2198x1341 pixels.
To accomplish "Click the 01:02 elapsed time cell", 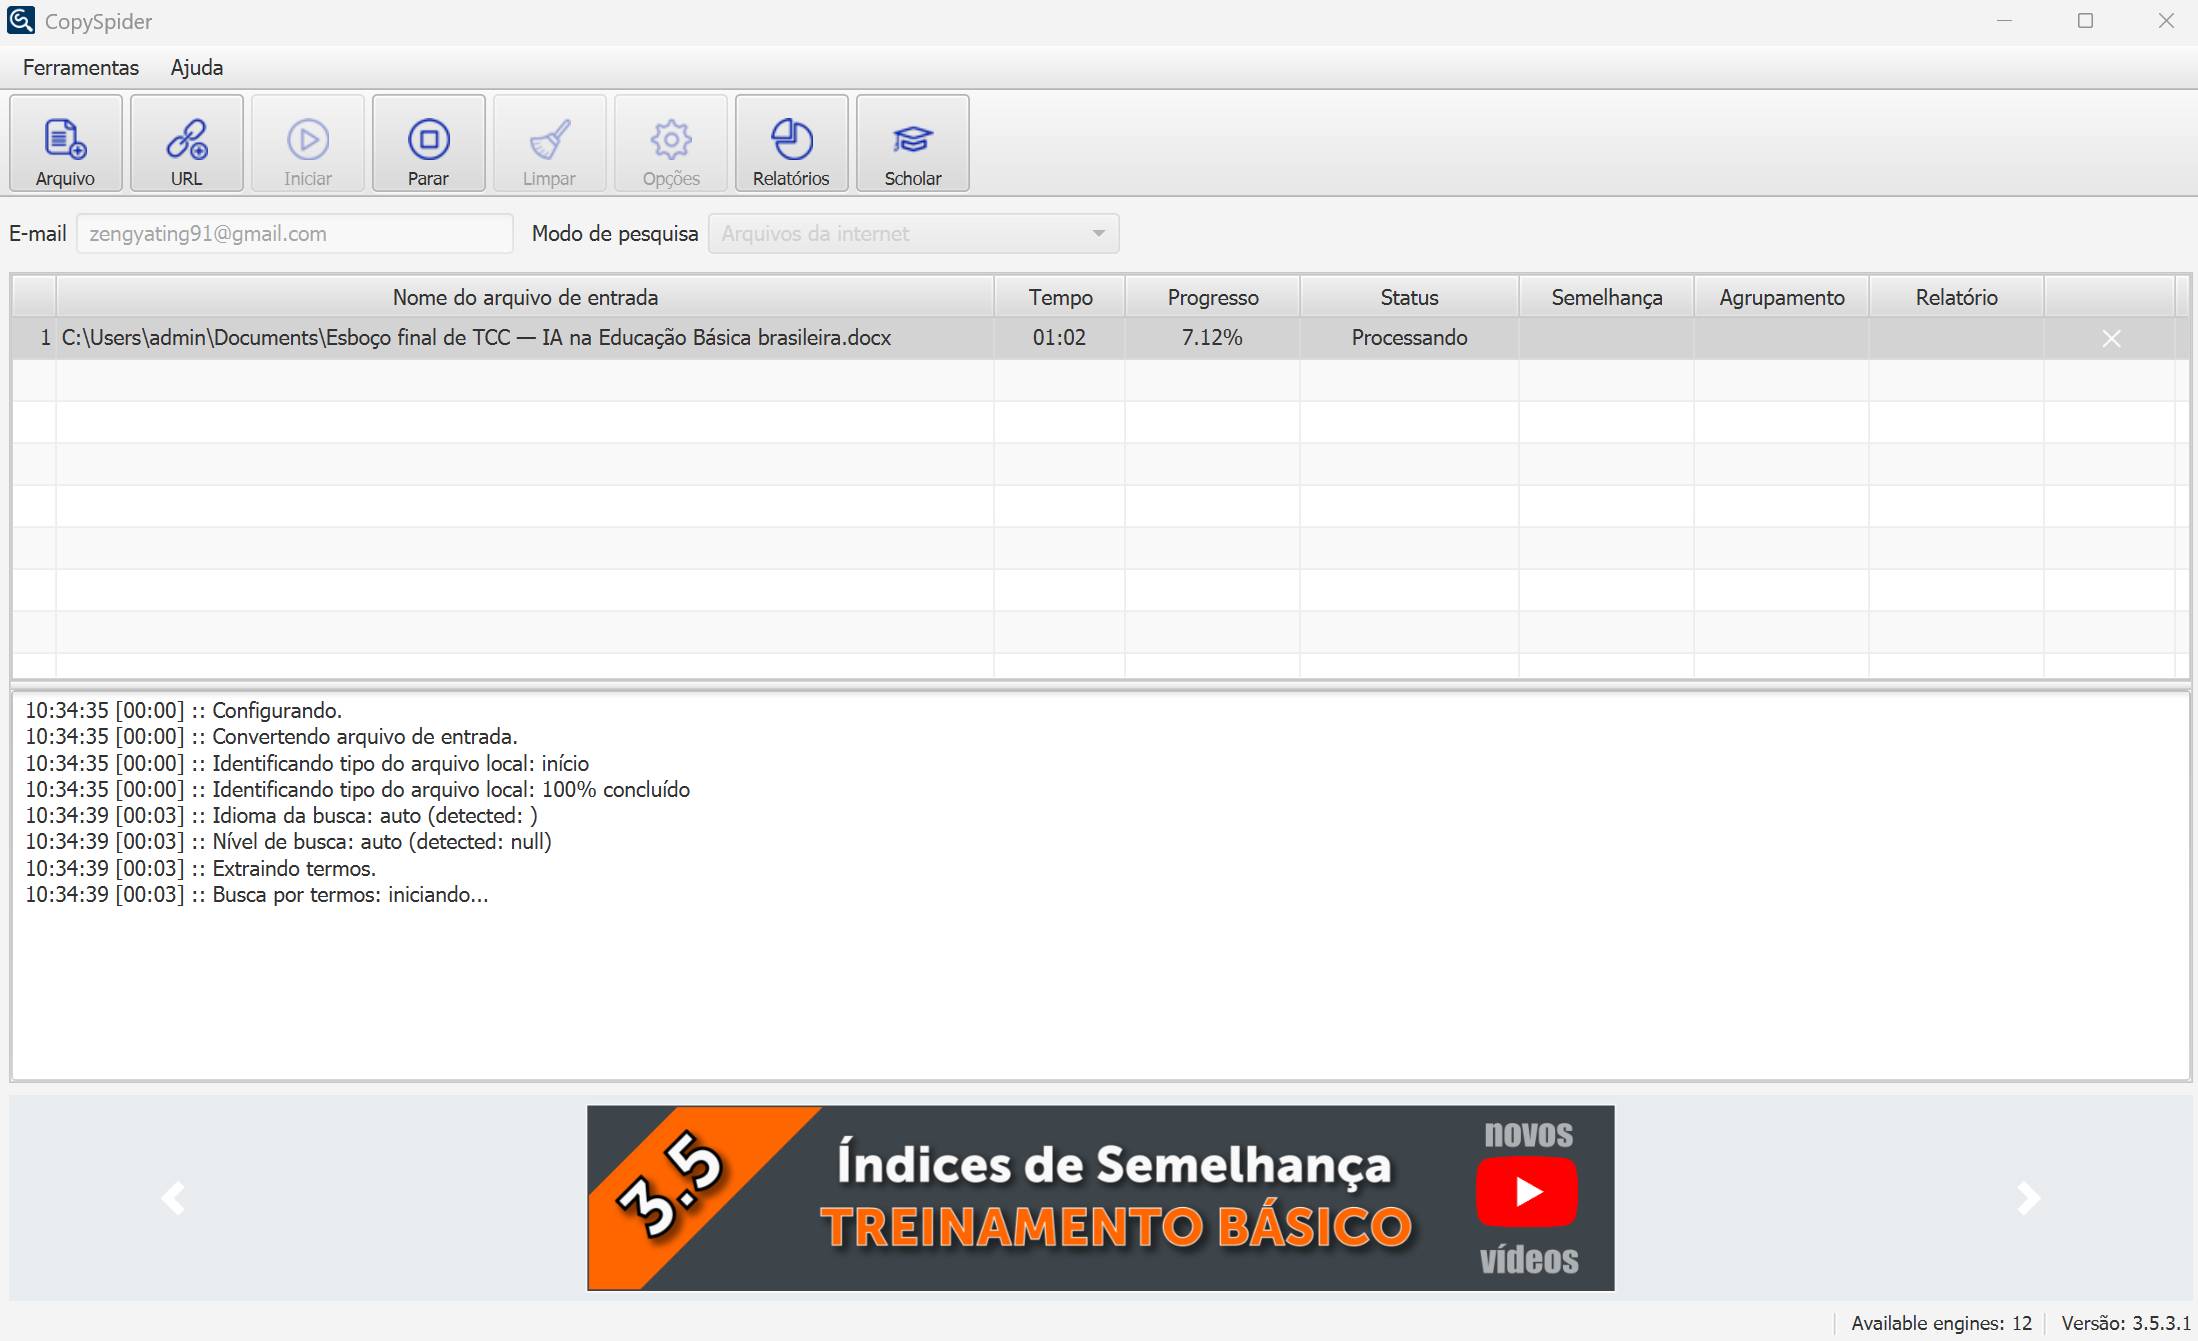I will (1059, 338).
